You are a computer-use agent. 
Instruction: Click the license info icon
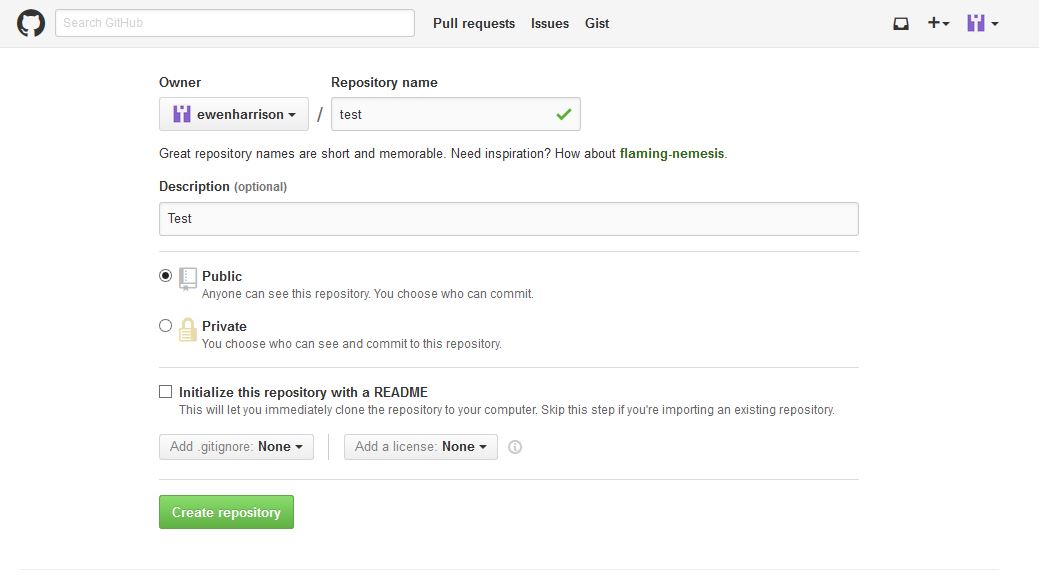tap(515, 447)
